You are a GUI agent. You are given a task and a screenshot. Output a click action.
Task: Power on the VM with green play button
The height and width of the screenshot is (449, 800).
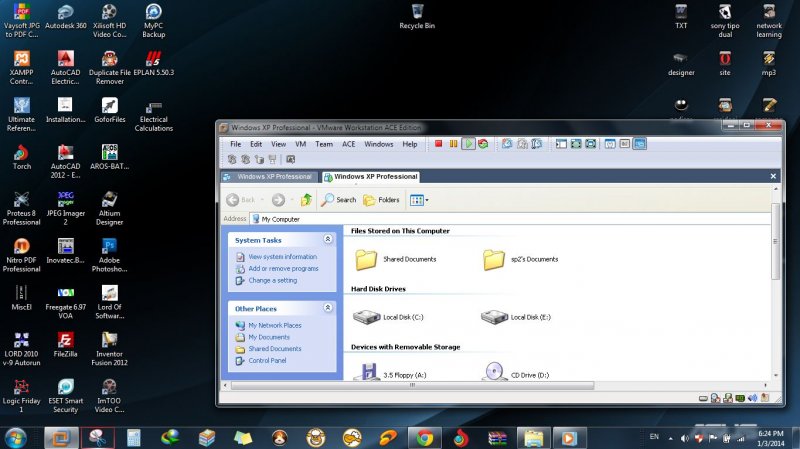point(468,144)
